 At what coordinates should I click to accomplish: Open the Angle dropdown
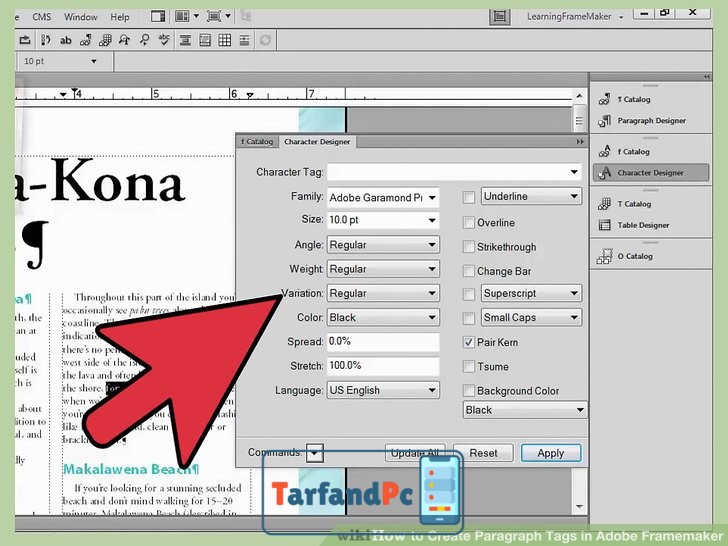(383, 245)
